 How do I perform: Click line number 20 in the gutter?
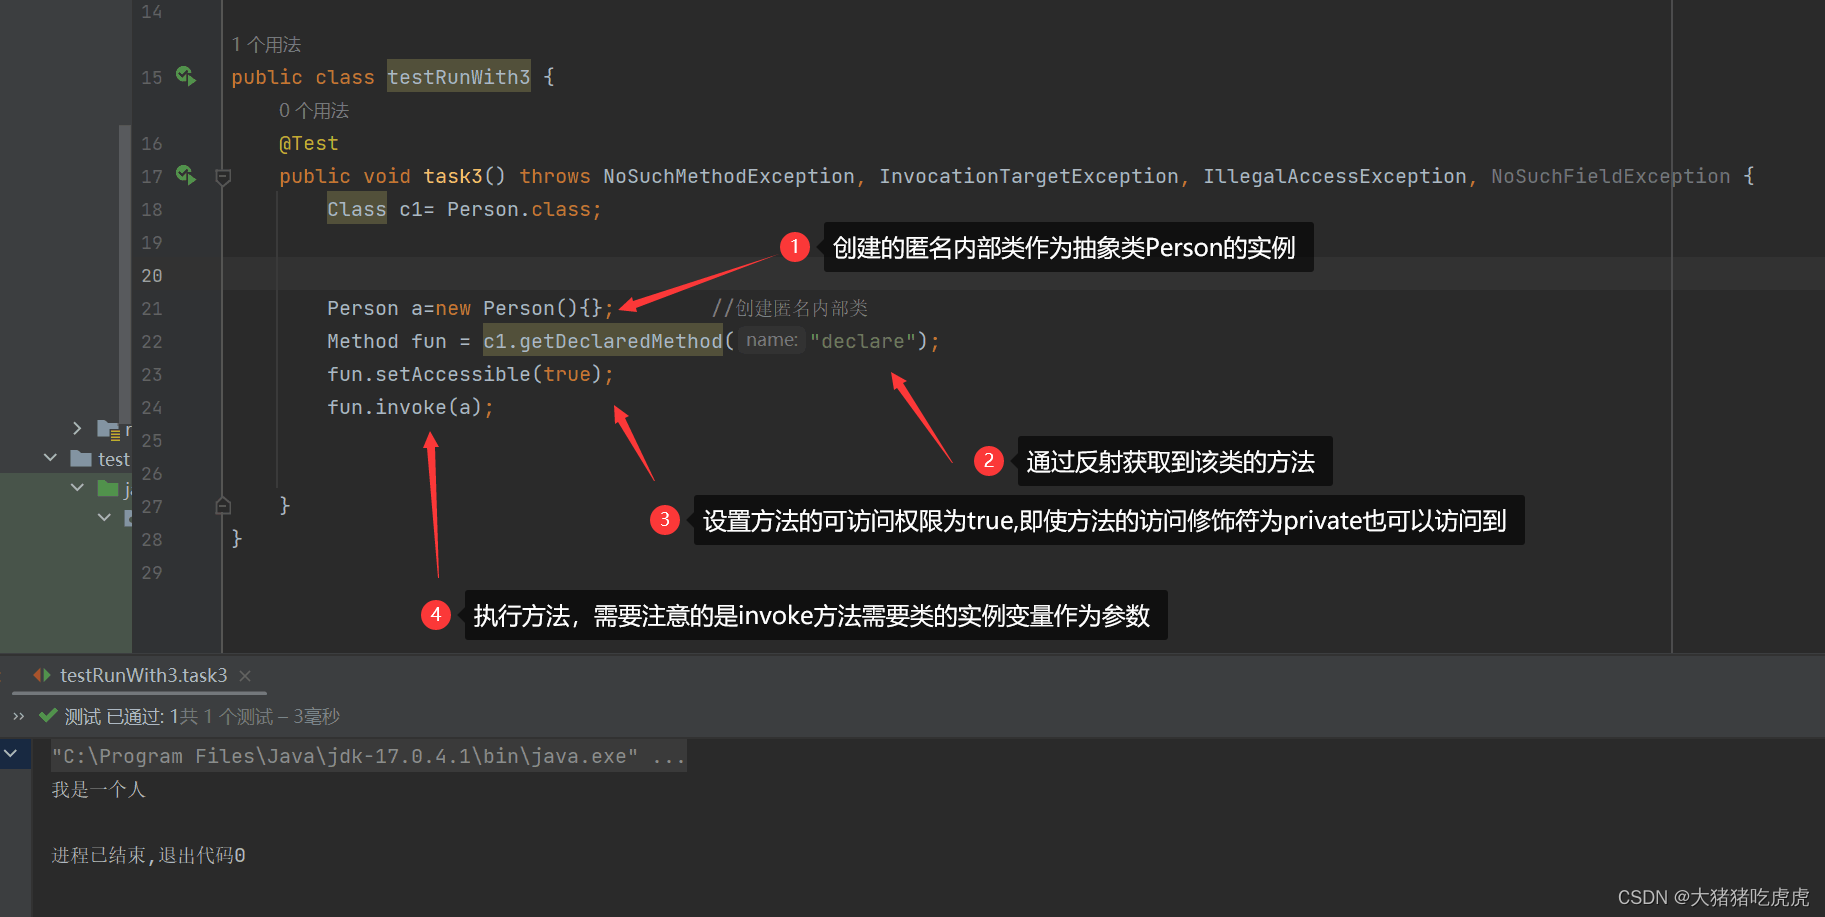tap(152, 275)
